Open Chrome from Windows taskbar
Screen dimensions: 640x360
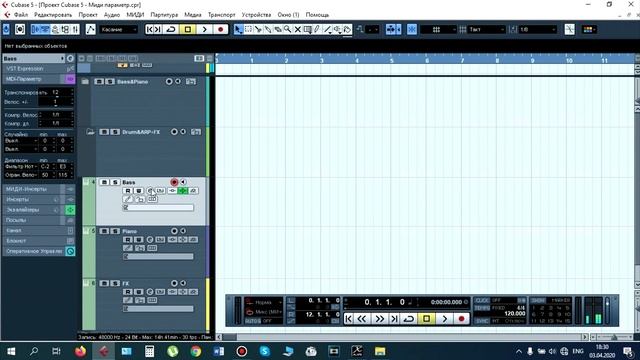196,351
